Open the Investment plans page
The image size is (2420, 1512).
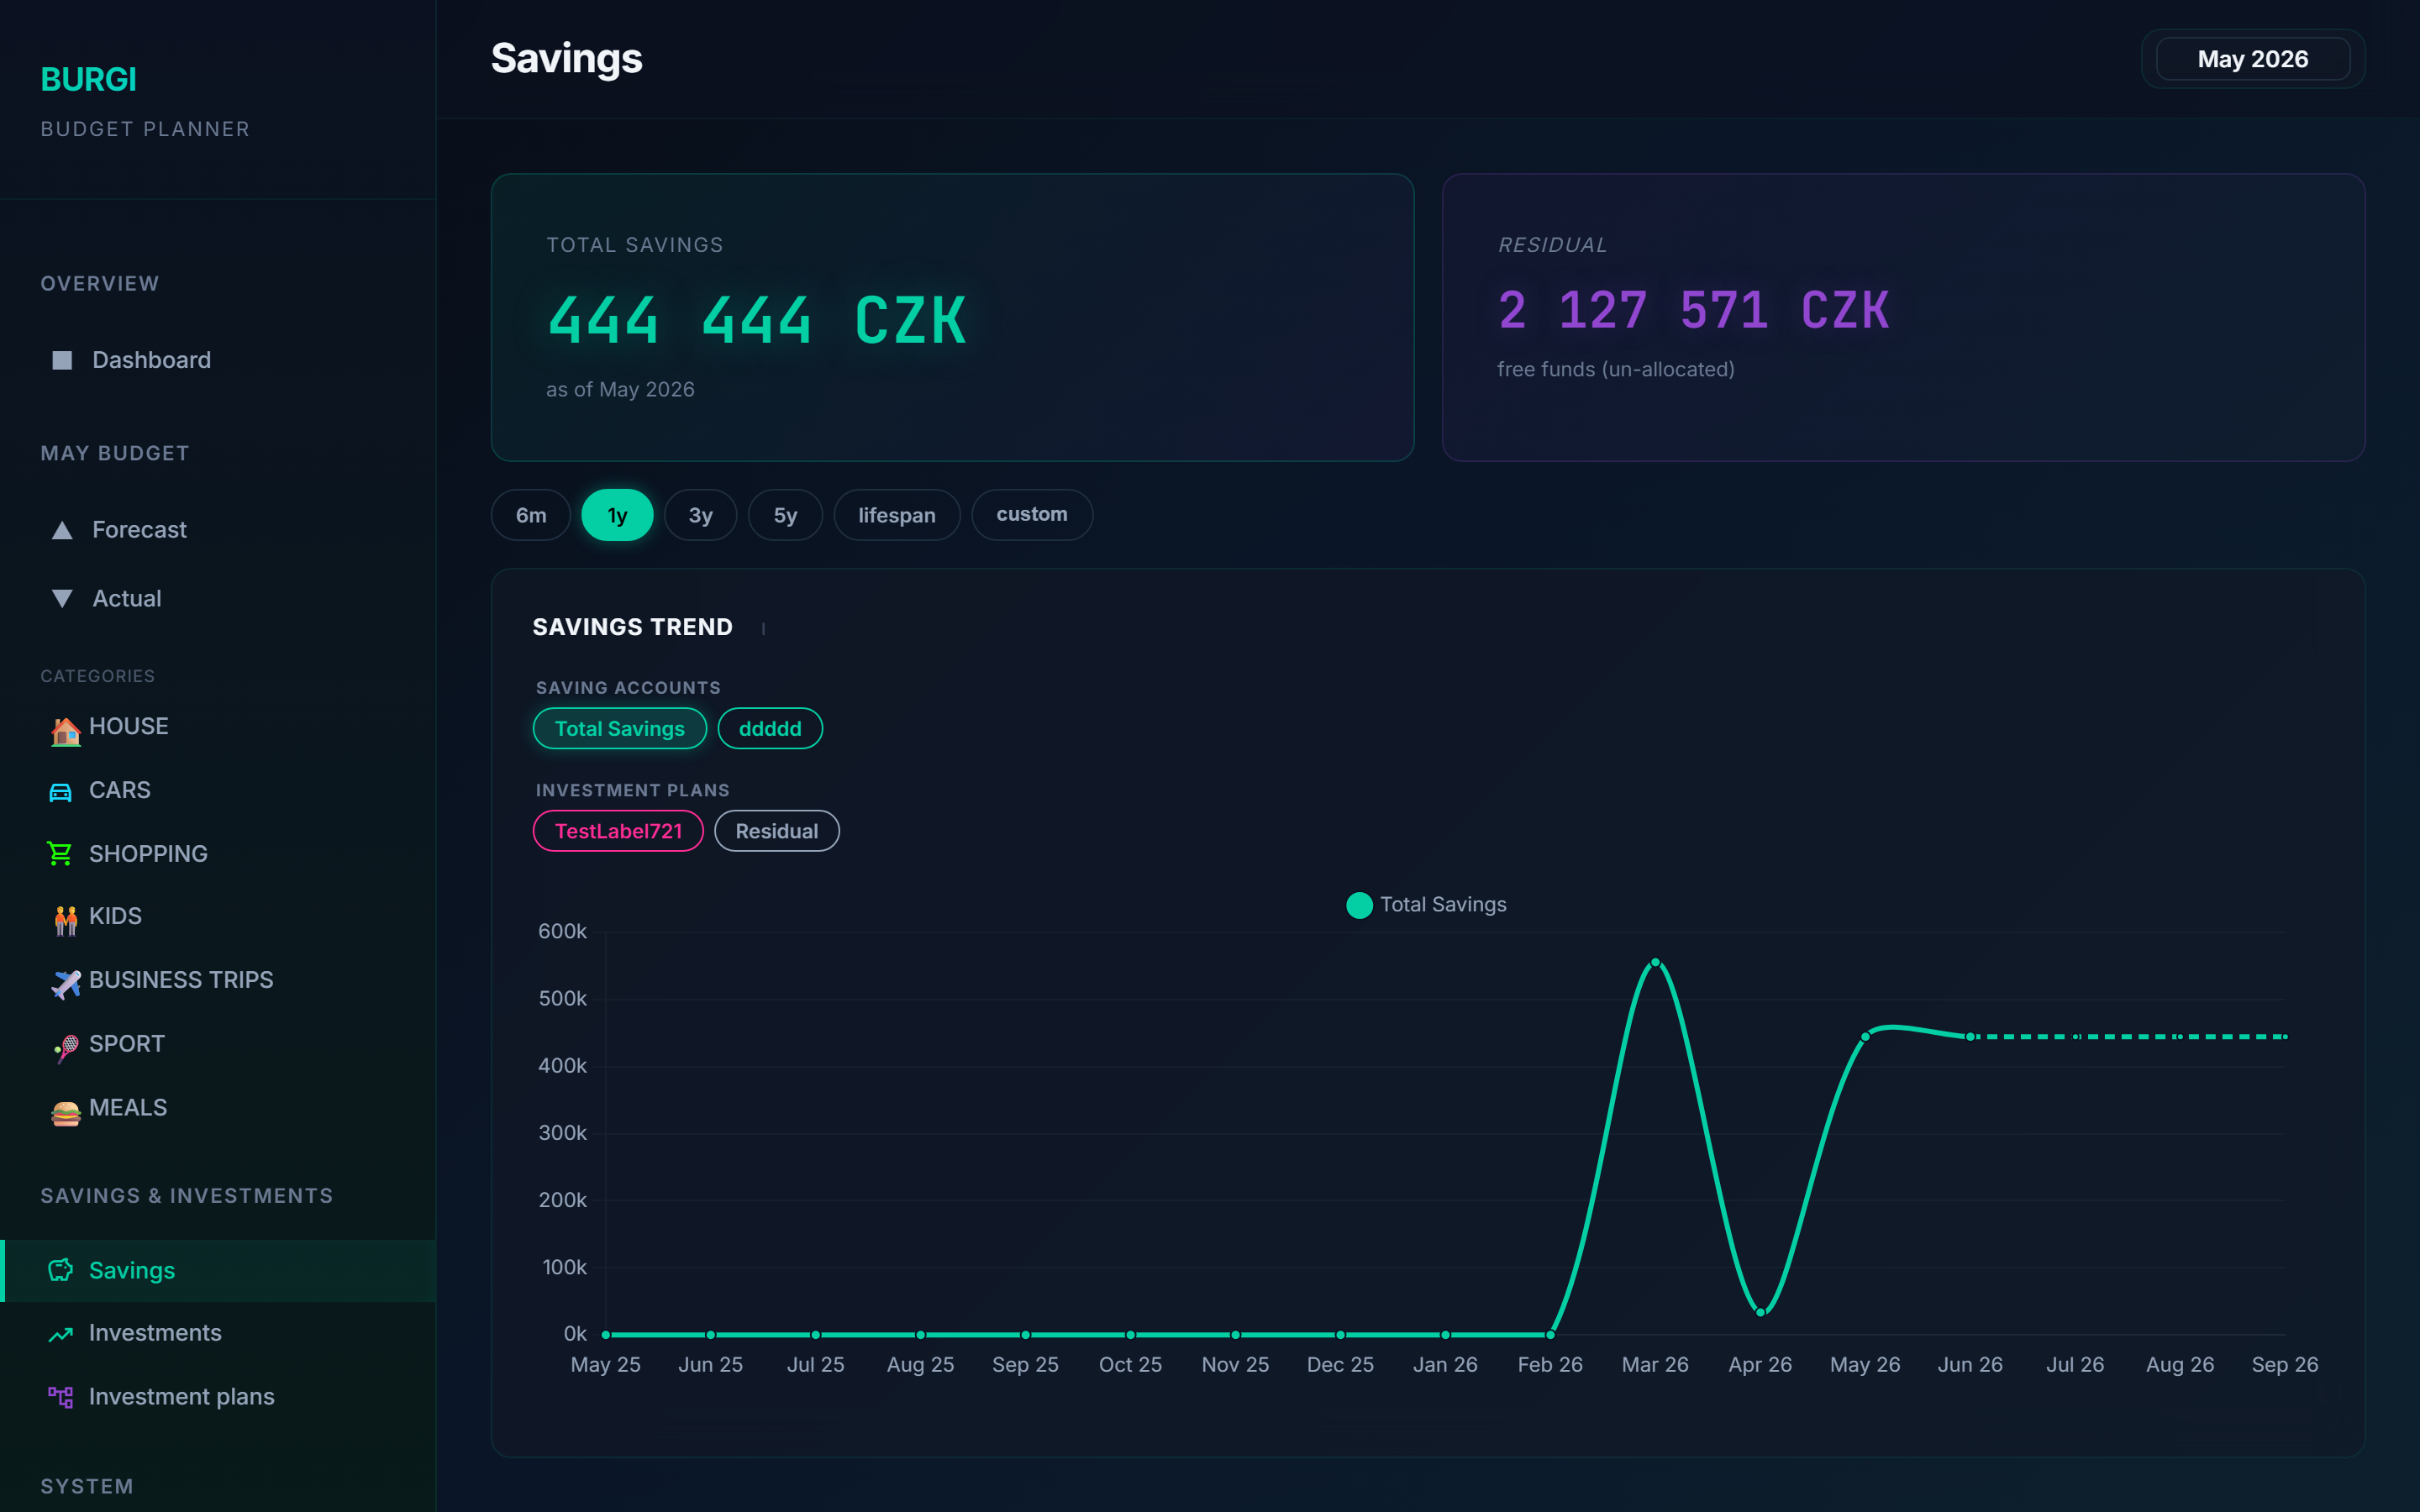pos(218,1397)
